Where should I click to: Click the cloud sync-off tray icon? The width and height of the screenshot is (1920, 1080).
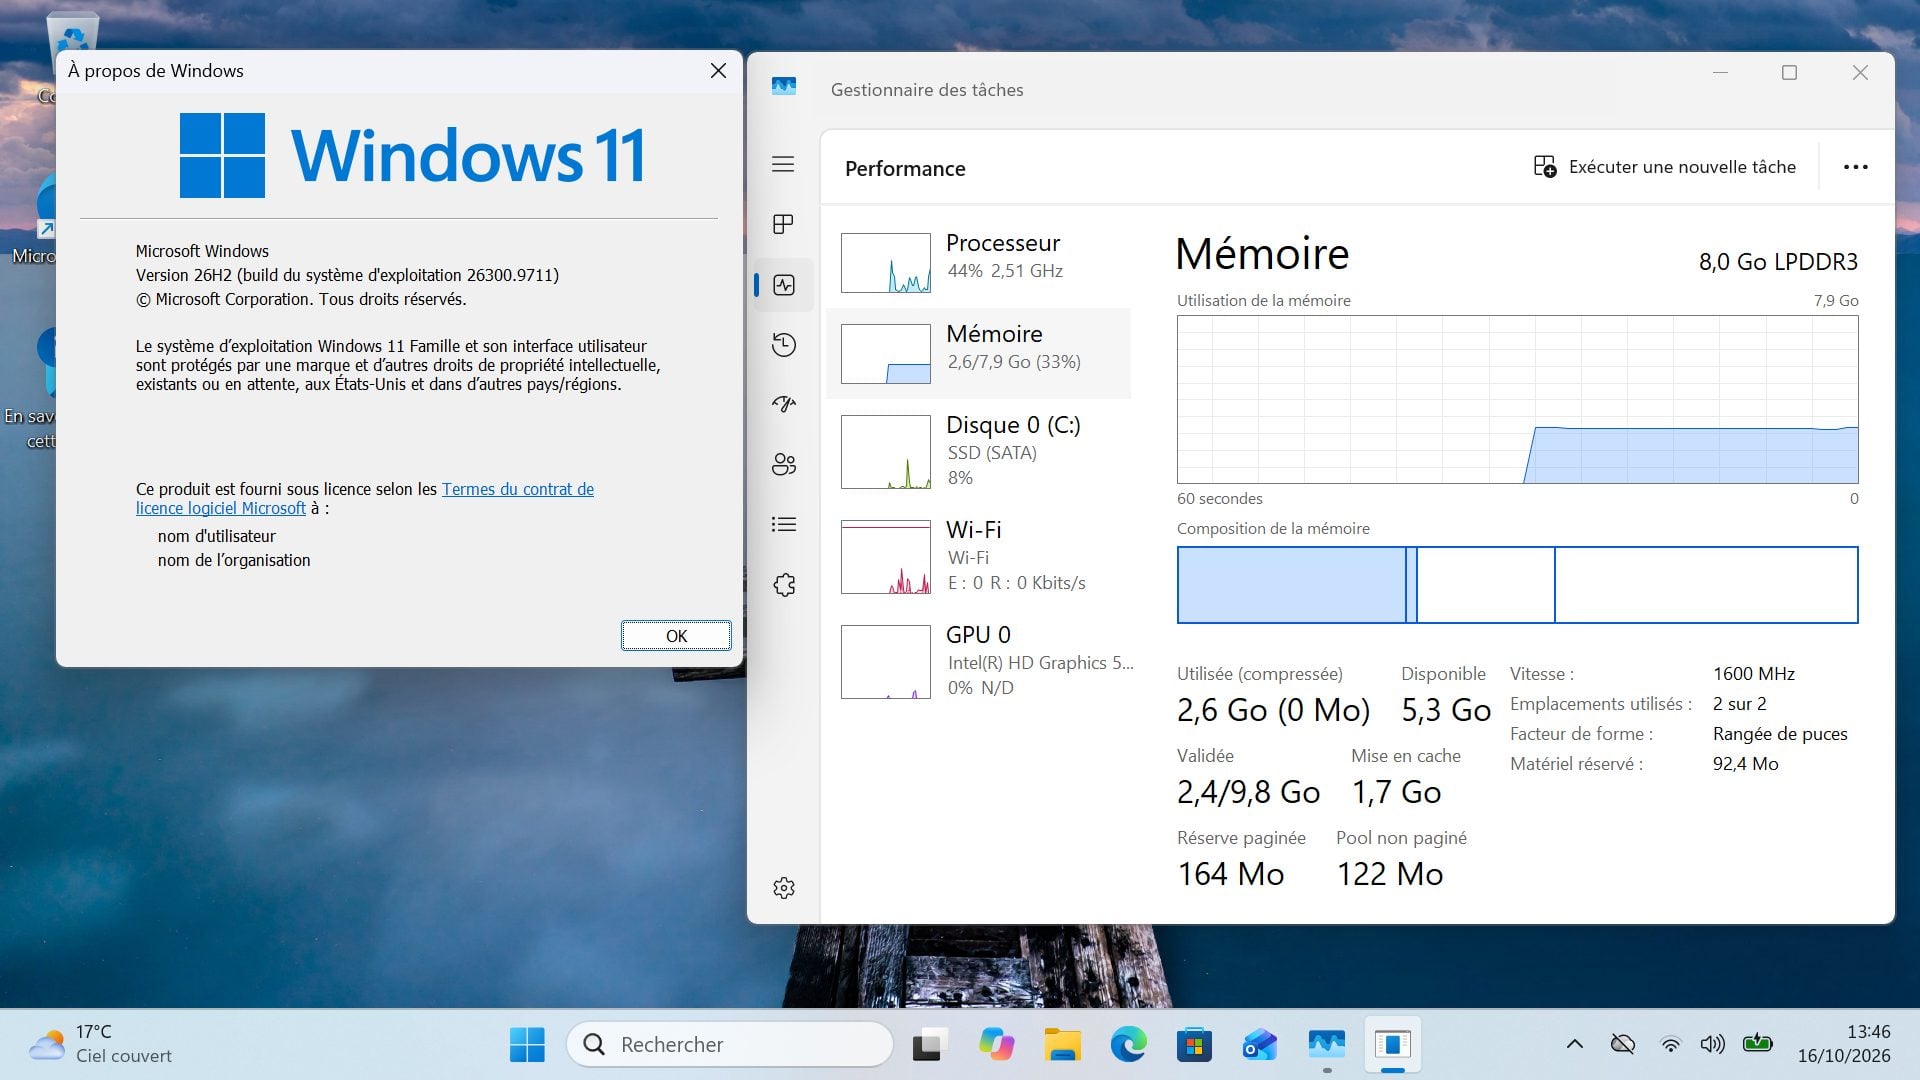click(x=1623, y=1045)
